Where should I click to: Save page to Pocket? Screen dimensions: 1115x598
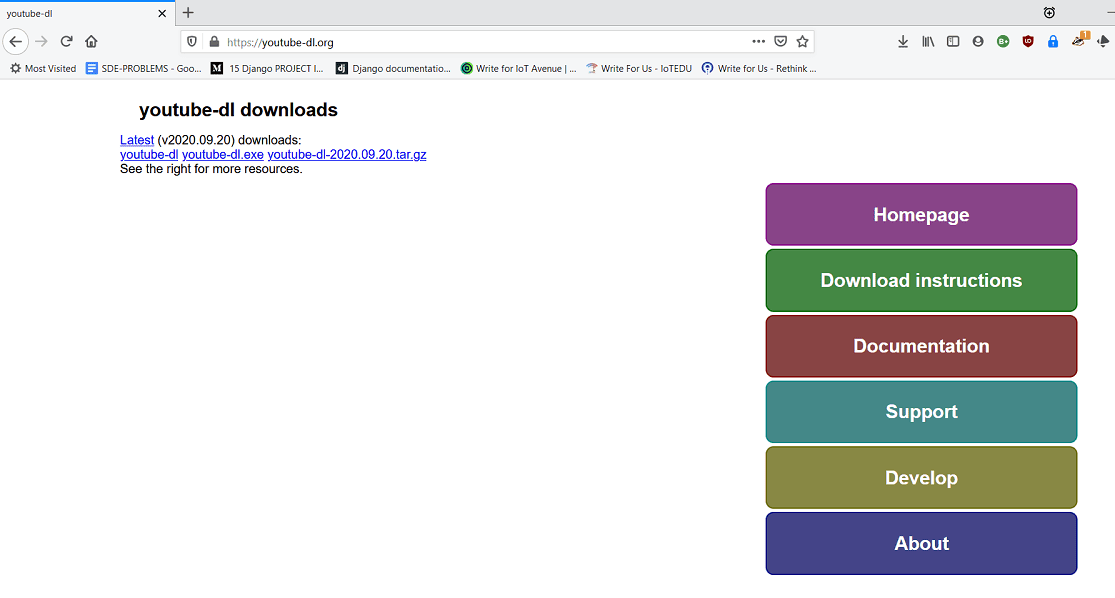pos(781,41)
